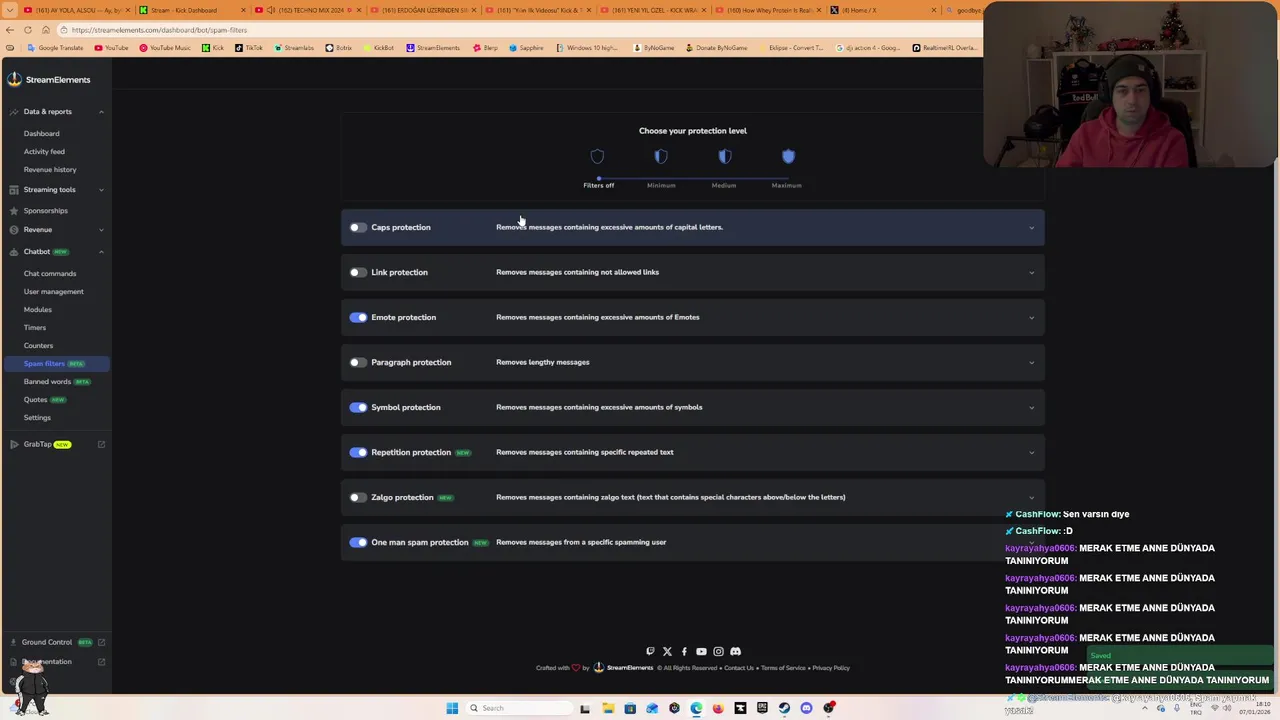1280x720 pixels.
Task: Switch off Symbol protection toggle
Action: [x=358, y=407]
